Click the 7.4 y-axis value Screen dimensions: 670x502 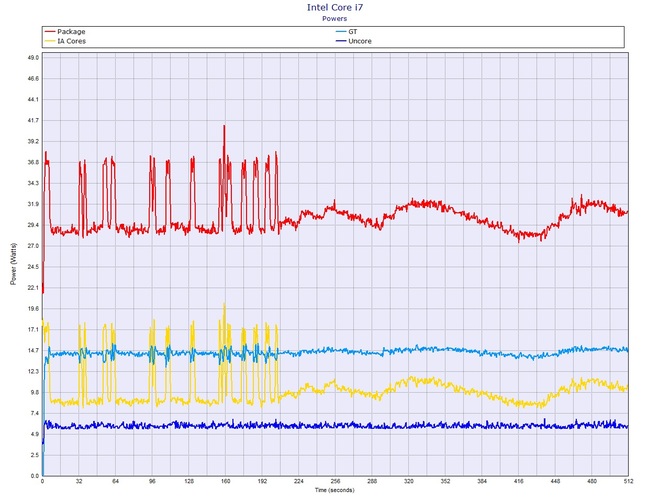click(35, 414)
